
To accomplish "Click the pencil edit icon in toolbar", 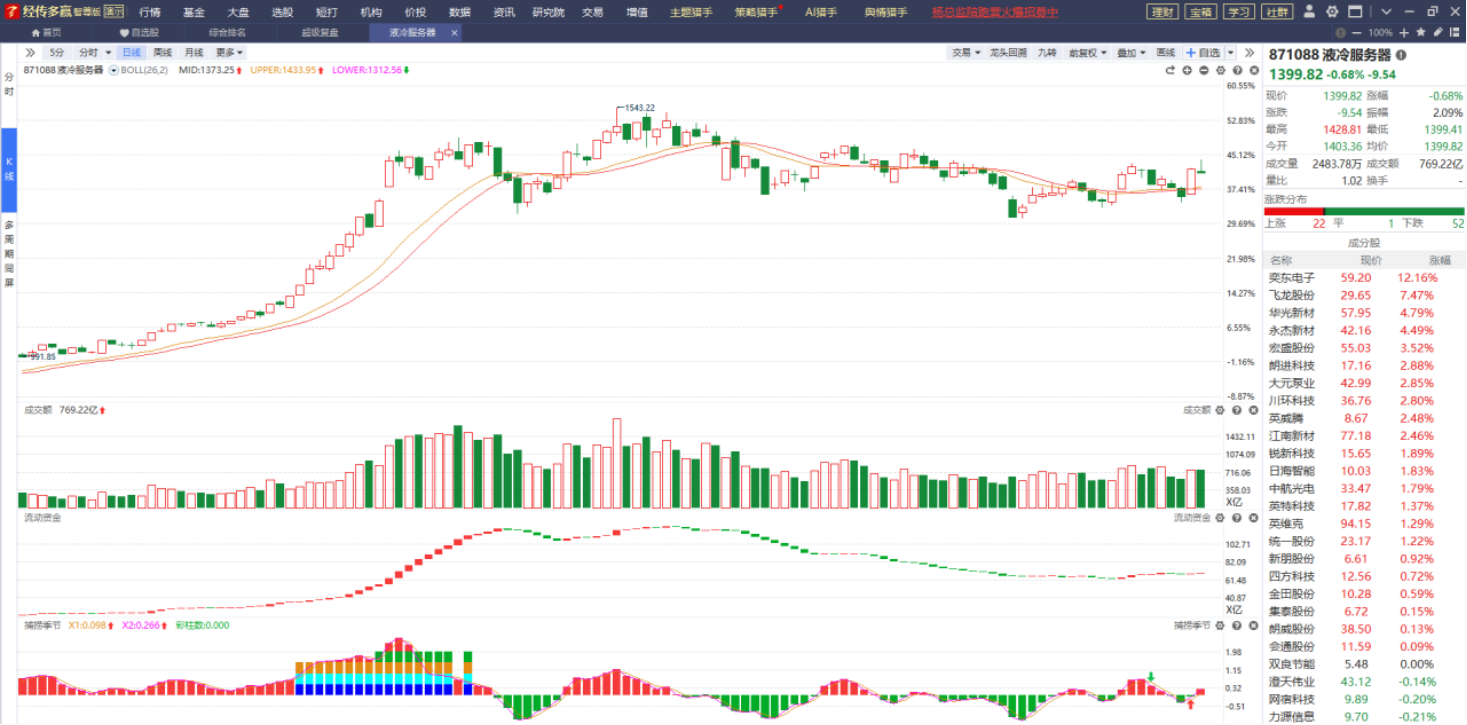I will pos(1437,32).
